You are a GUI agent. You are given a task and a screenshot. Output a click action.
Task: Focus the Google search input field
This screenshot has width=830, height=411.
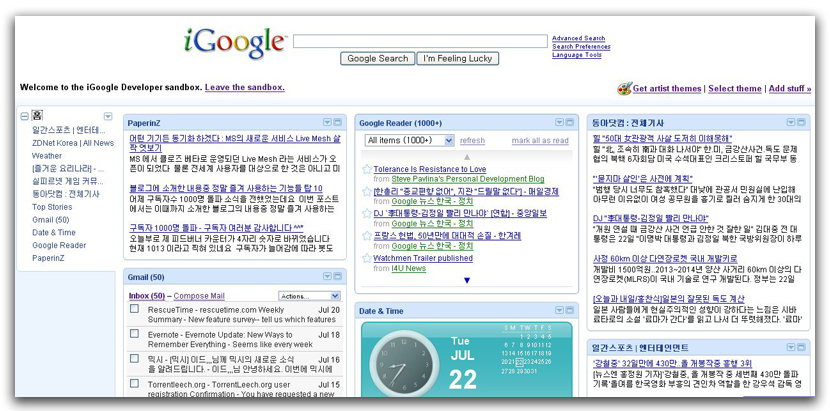420,41
